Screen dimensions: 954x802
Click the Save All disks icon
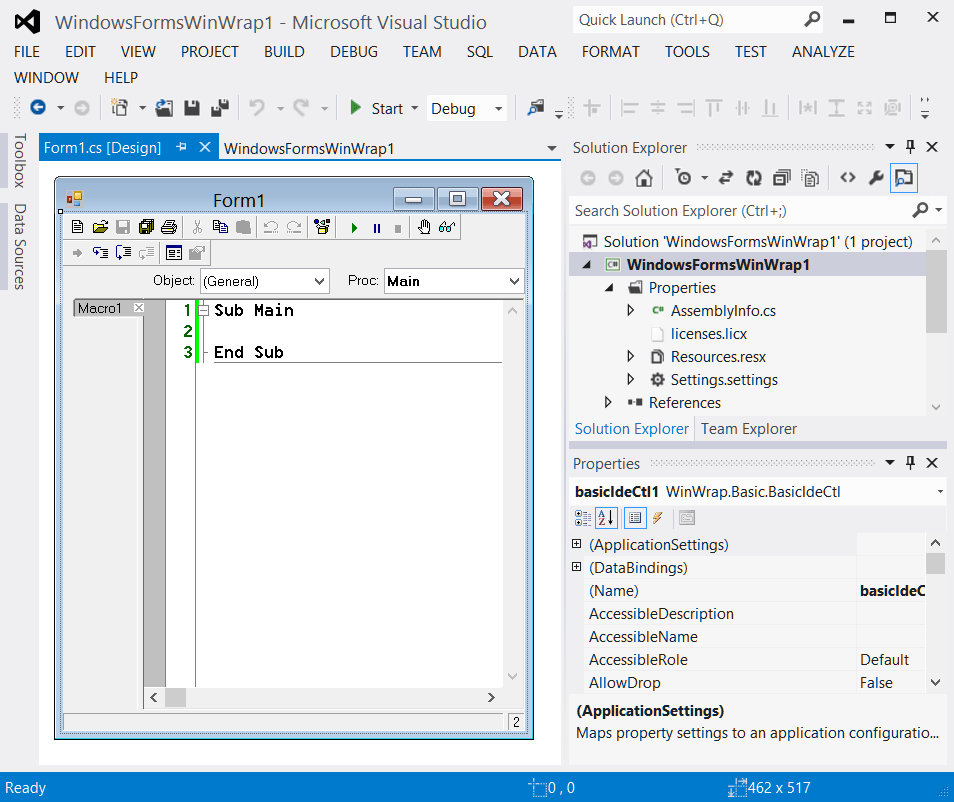(220, 108)
